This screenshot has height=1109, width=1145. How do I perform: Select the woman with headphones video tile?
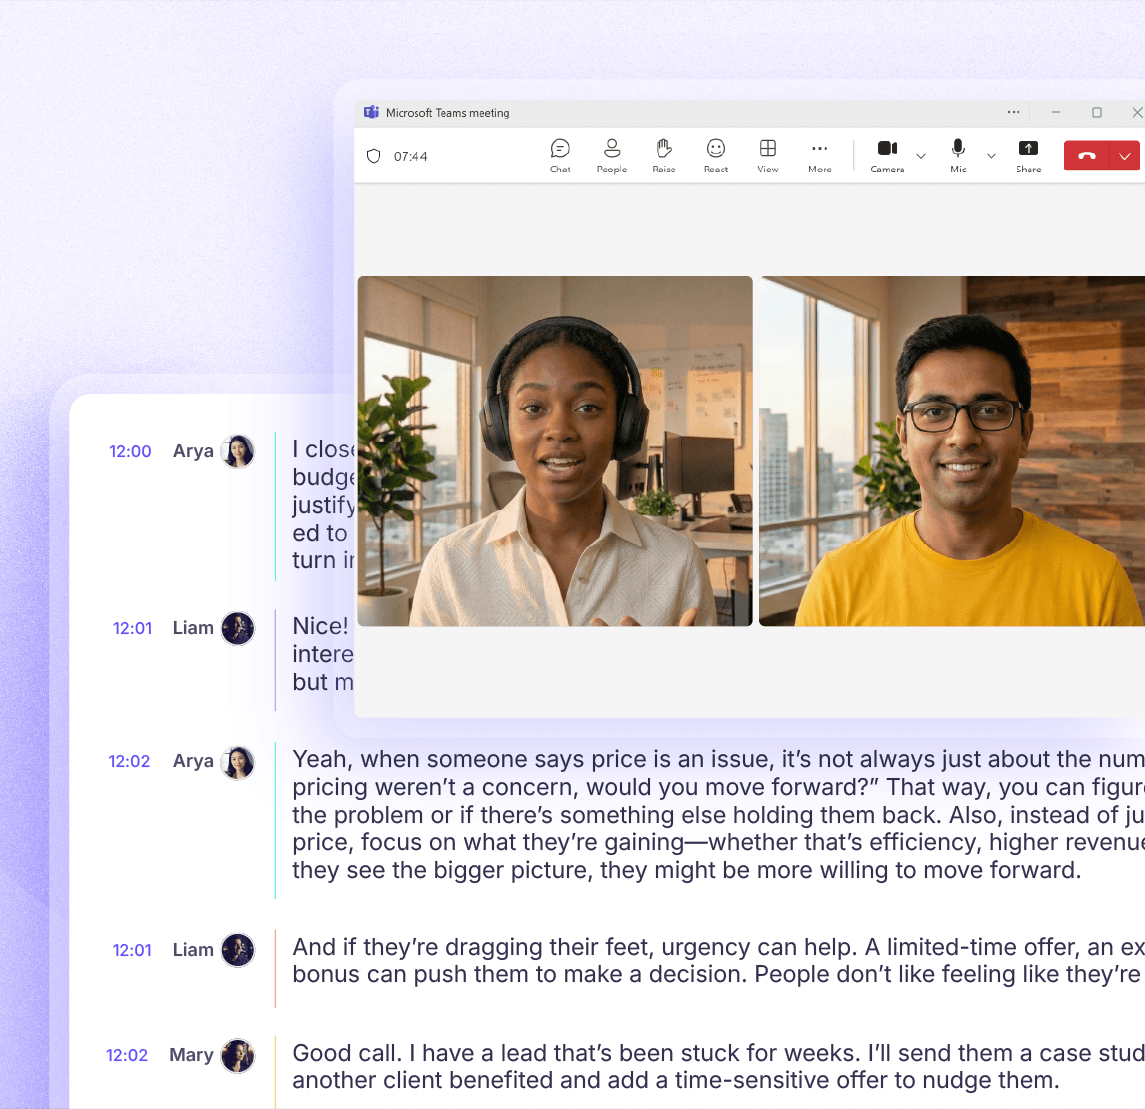(x=555, y=451)
